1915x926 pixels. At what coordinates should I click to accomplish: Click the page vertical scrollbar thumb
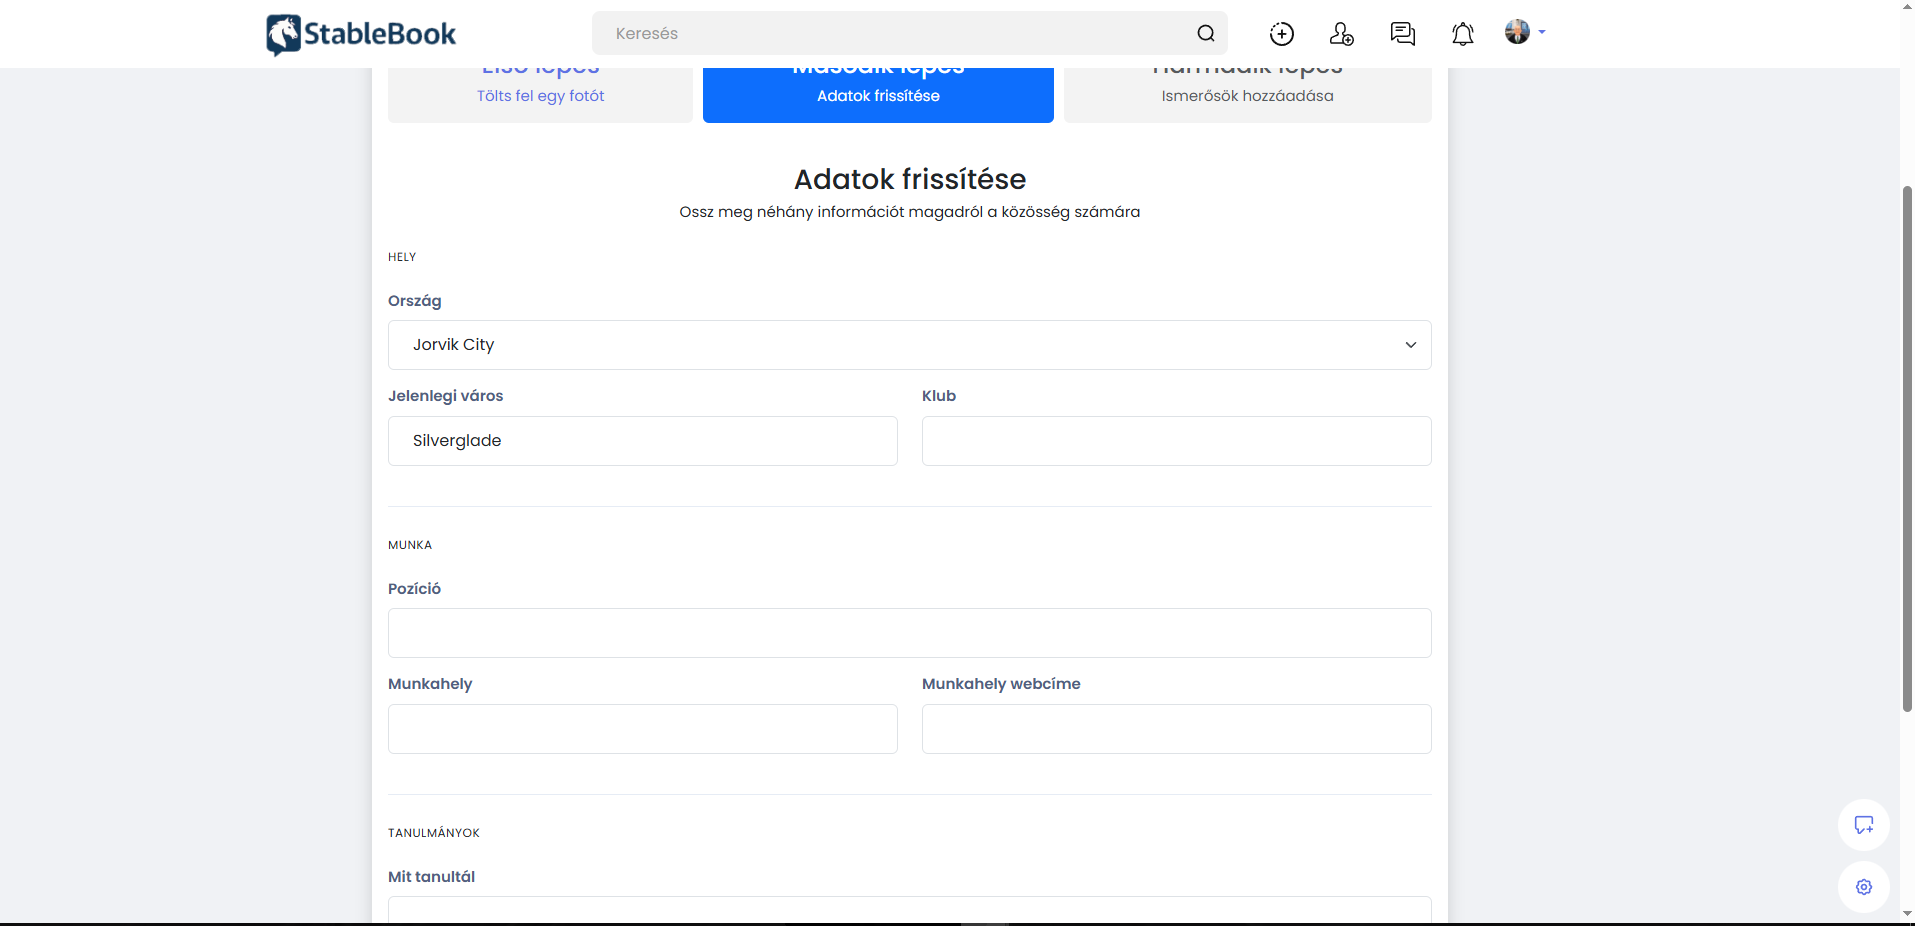tap(1907, 448)
